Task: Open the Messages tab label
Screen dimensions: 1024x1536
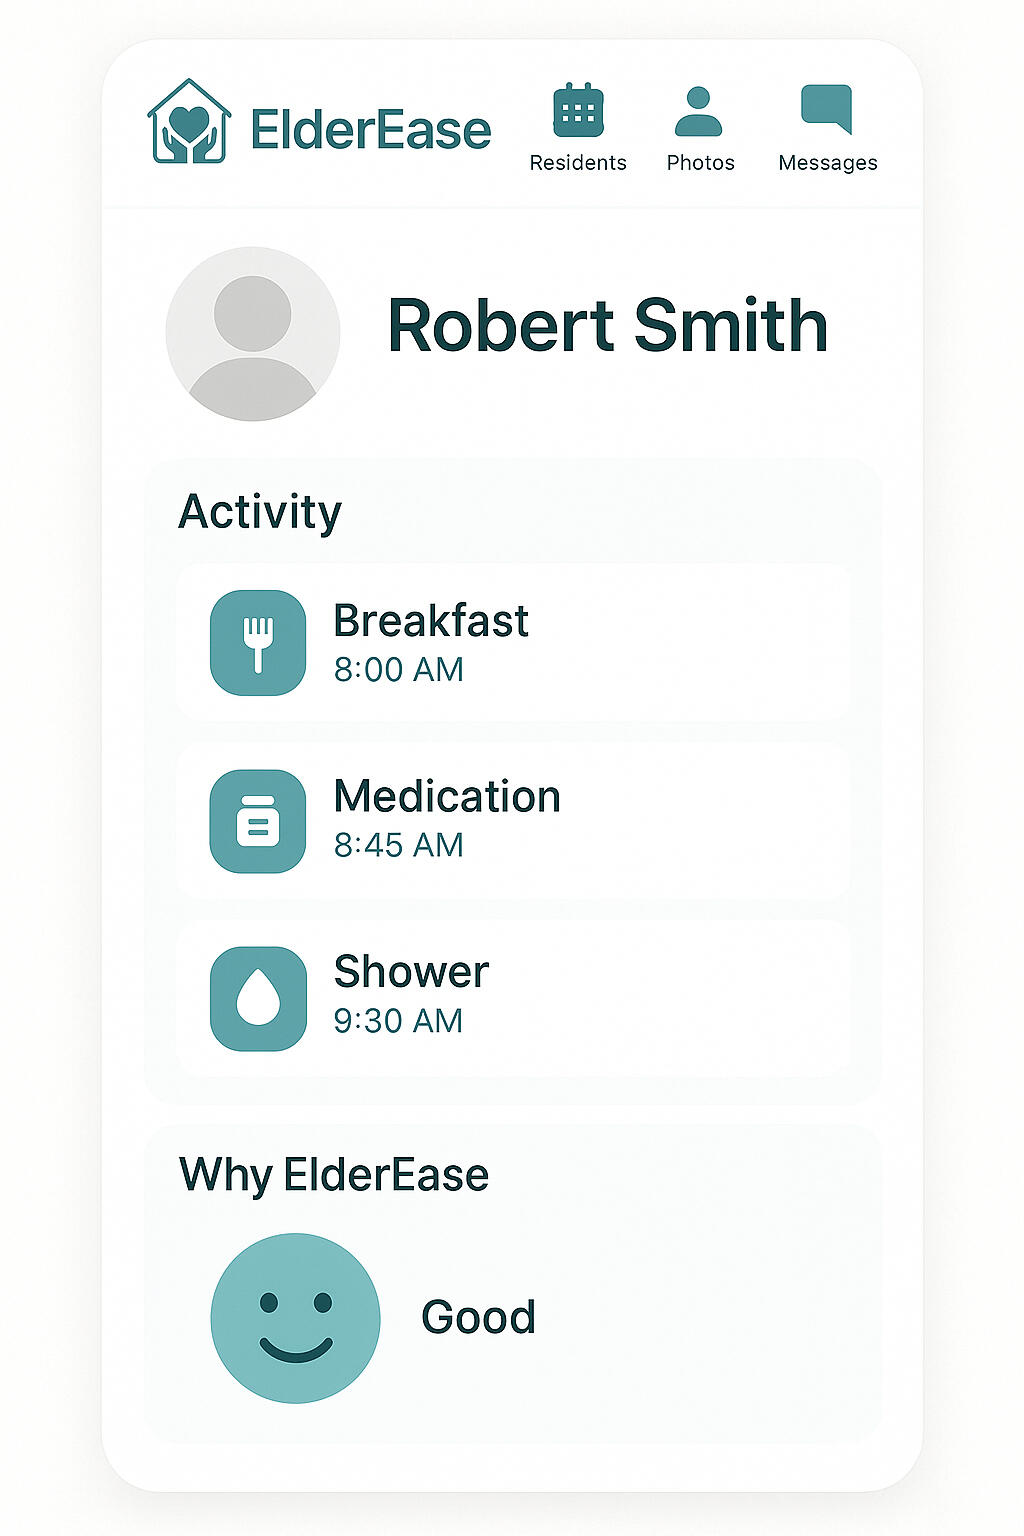Action: pos(828,163)
